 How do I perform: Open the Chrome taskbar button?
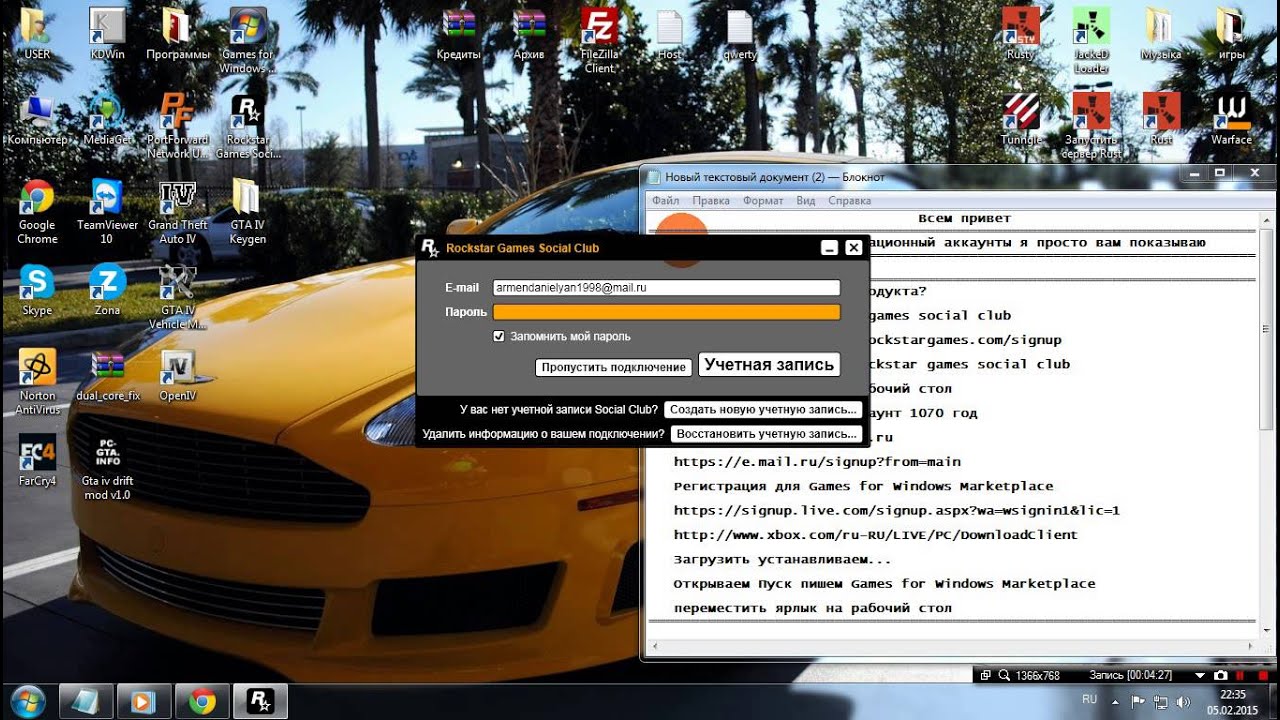tap(202, 702)
